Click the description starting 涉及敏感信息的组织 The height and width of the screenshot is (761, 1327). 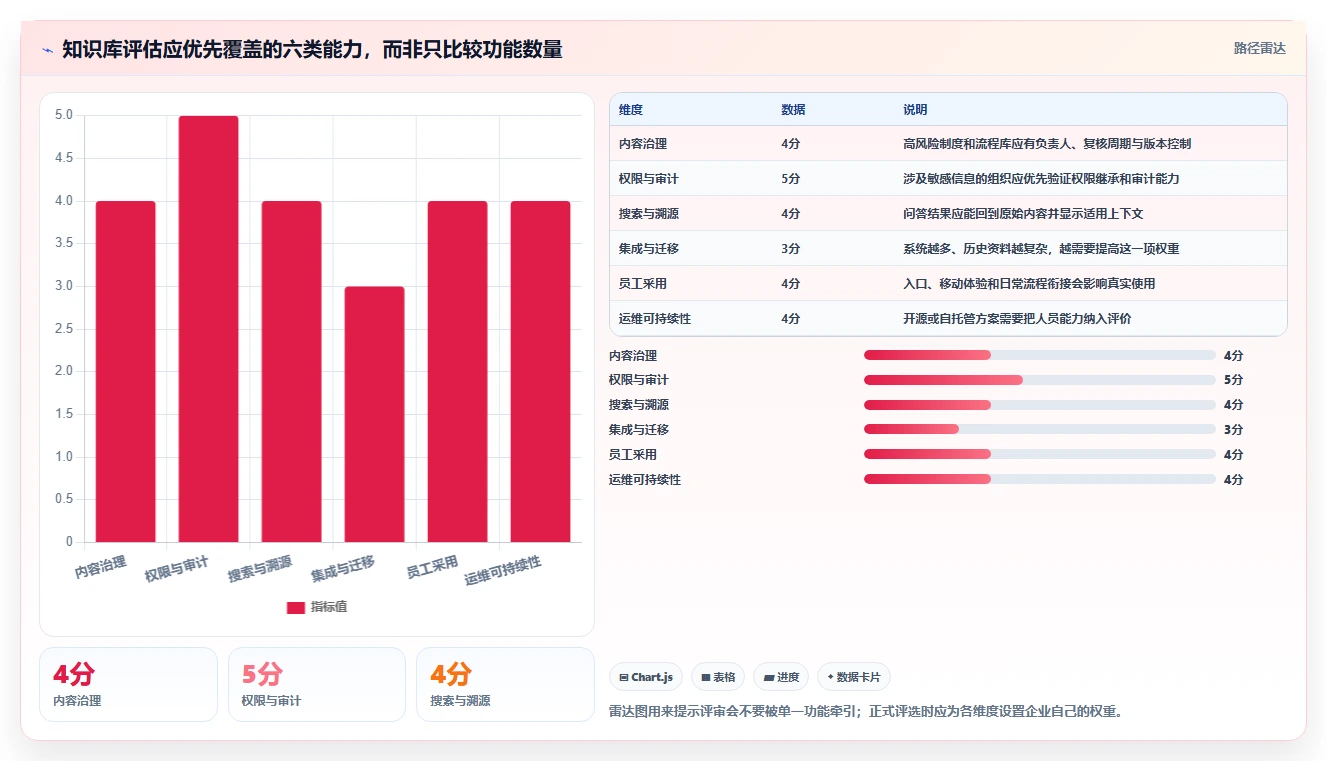[x=1042, y=179]
